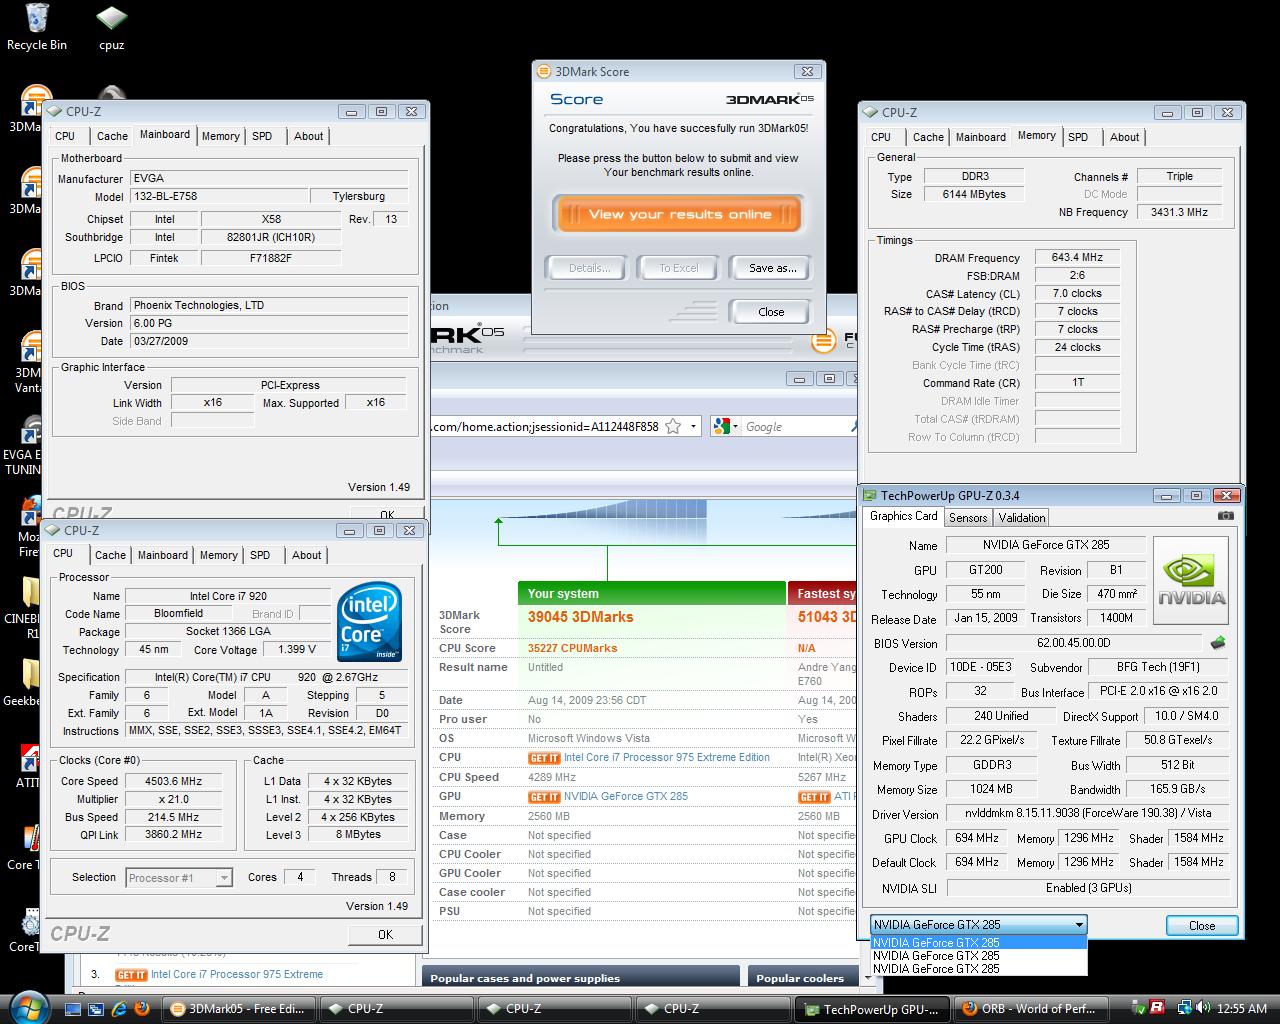Click the taskbar clock showing 12:55 AM
Screen dimensions: 1280x1024
1242,1008
